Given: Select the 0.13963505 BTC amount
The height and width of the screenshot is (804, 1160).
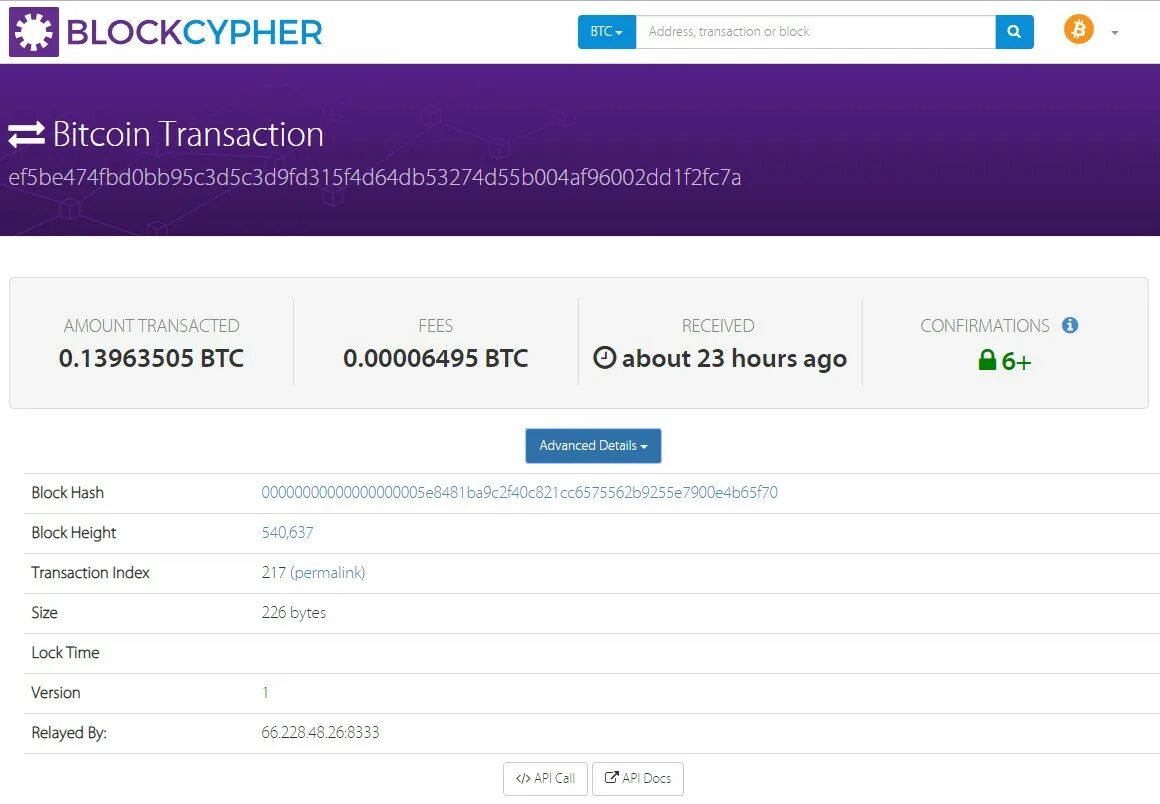Looking at the screenshot, I should [x=151, y=359].
